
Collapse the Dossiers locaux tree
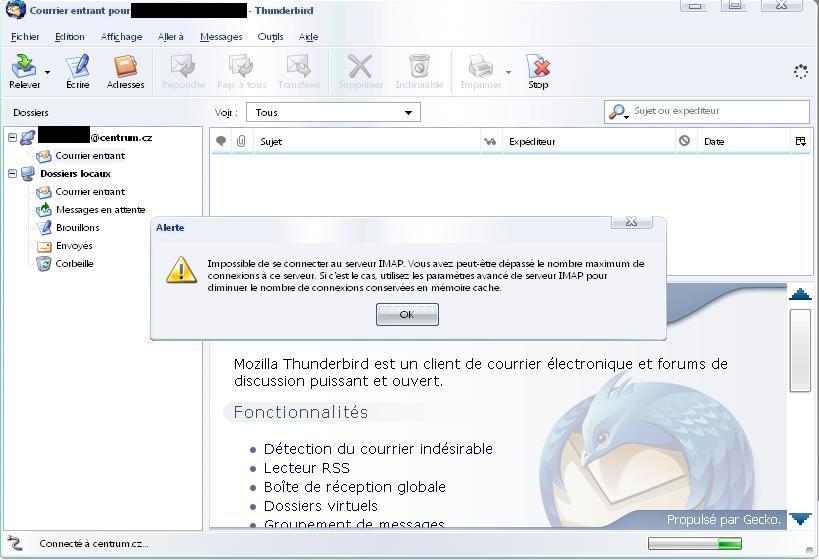click(x=13, y=173)
